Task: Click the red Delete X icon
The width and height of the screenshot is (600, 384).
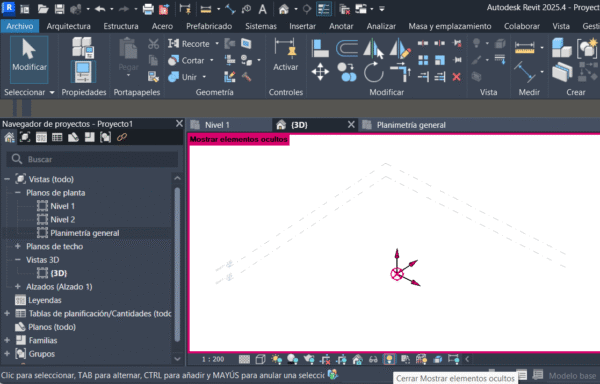Action: point(457,77)
